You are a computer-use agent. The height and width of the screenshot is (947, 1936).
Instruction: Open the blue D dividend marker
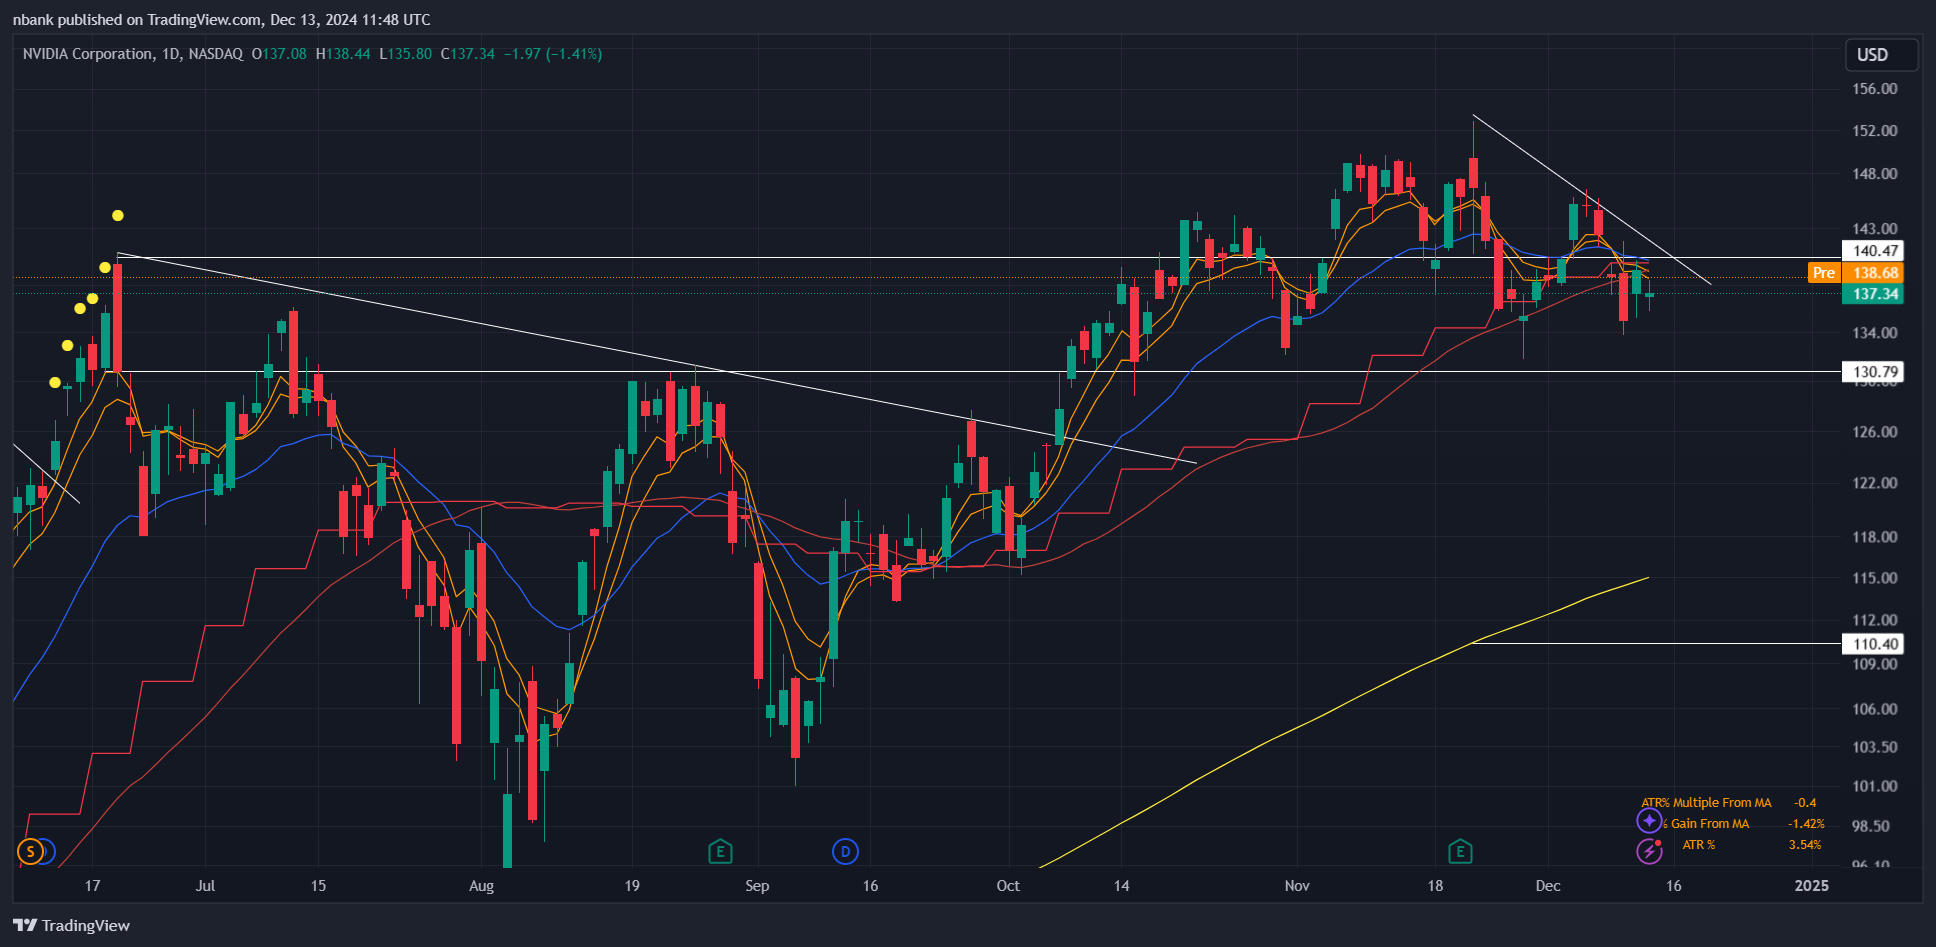pyautogui.click(x=845, y=852)
